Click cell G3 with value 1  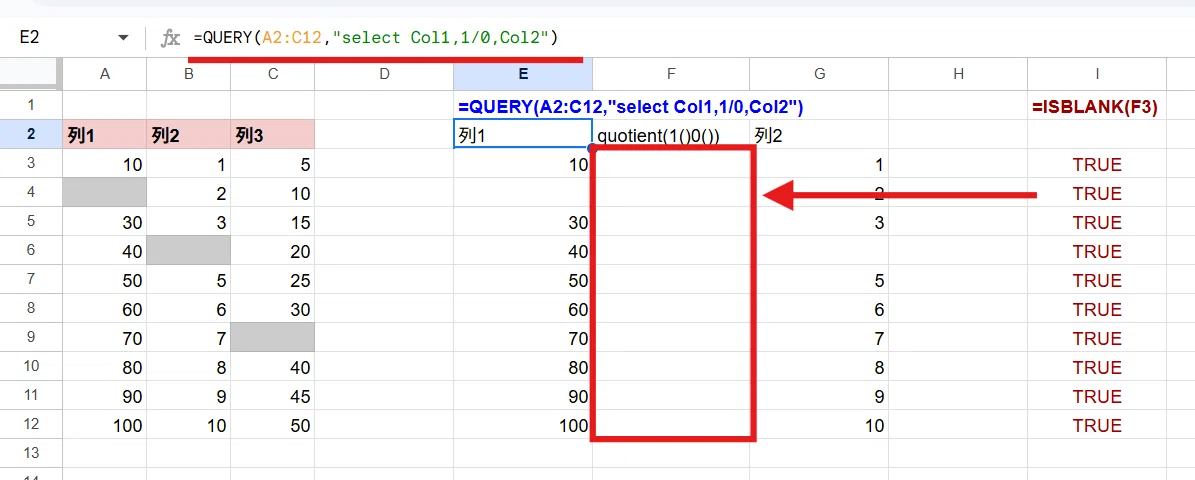pyautogui.click(x=819, y=164)
